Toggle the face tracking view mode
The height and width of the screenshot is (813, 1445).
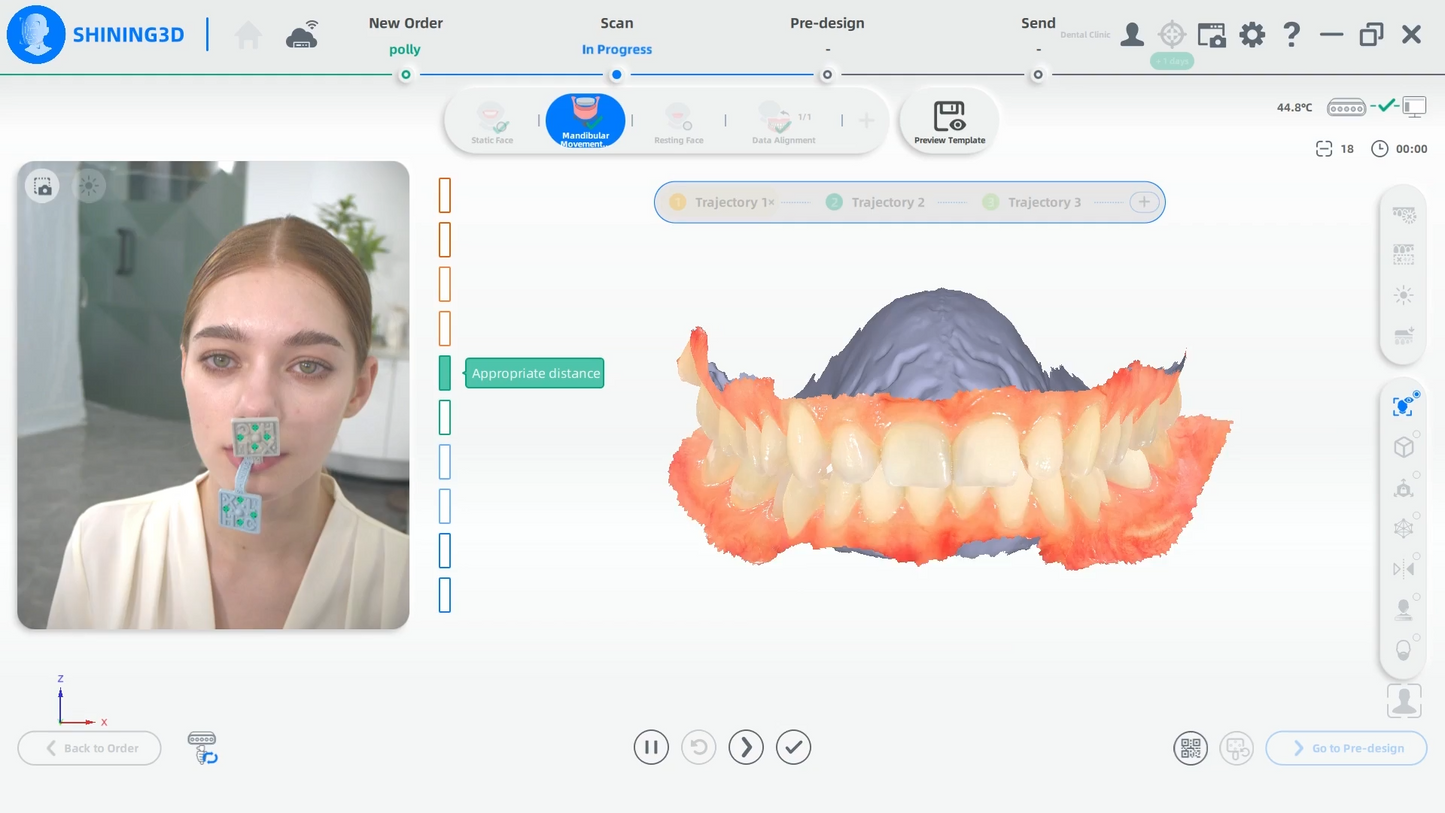point(1404,406)
